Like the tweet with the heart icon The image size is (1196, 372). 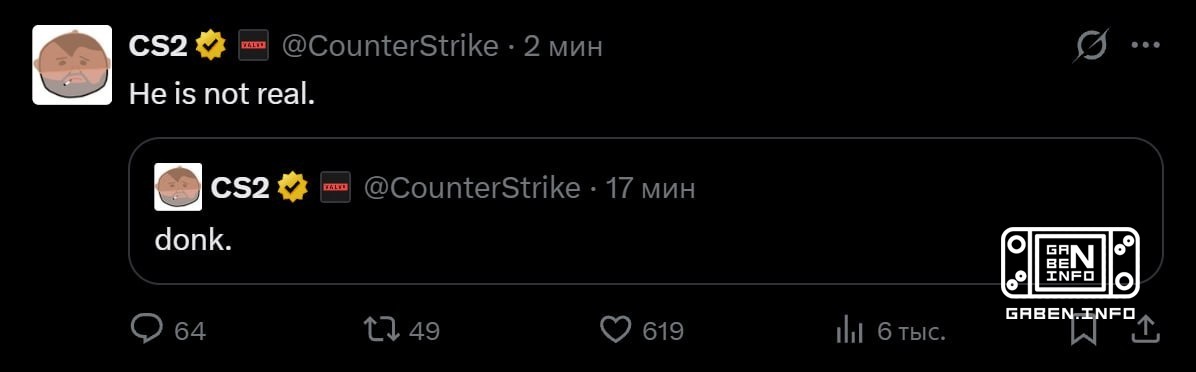(x=616, y=330)
